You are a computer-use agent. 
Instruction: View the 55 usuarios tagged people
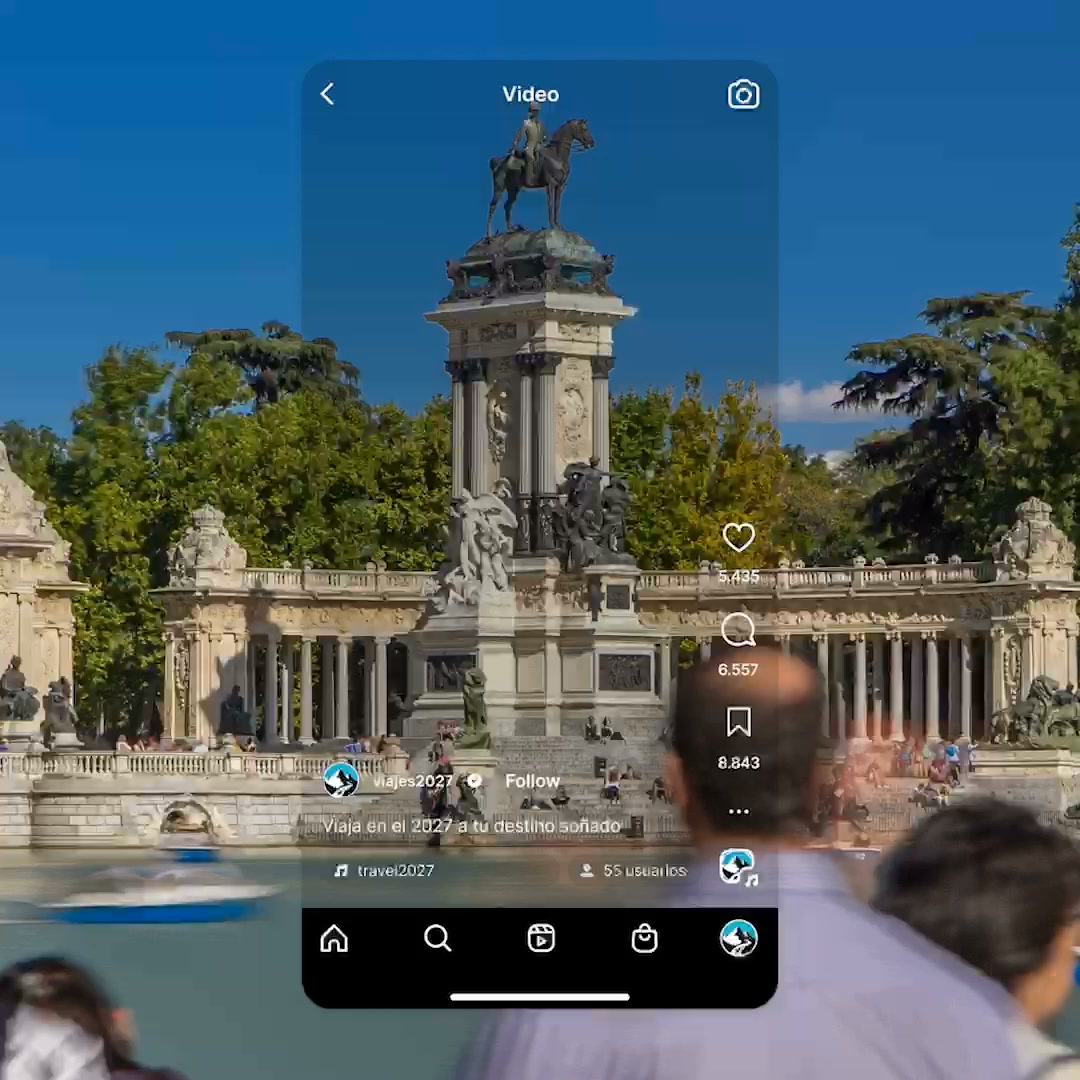pyautogui.click(x=634, y=871)
